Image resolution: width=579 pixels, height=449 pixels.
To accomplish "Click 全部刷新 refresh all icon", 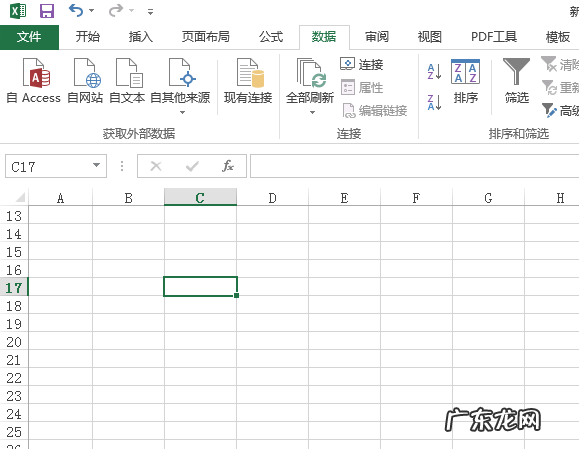I will 311,72.
